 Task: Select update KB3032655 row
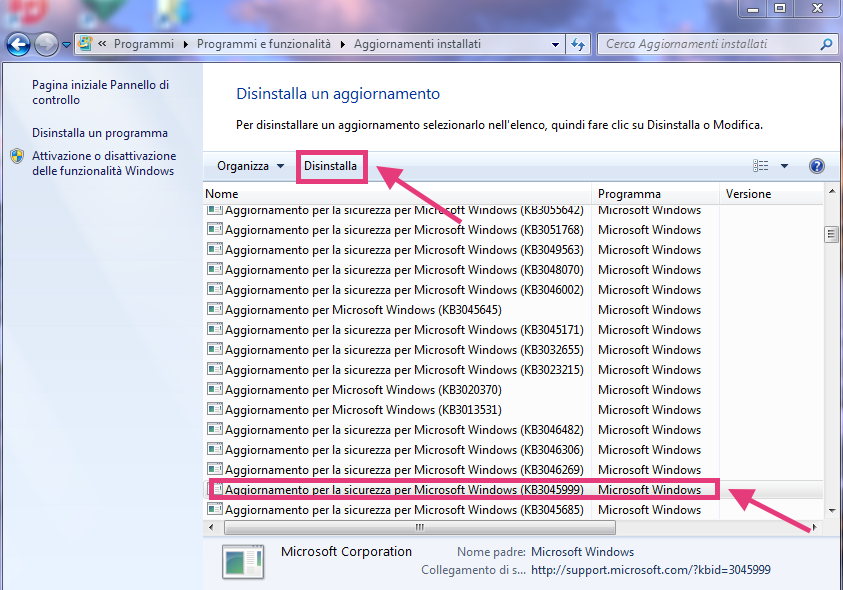coord(513,350)
